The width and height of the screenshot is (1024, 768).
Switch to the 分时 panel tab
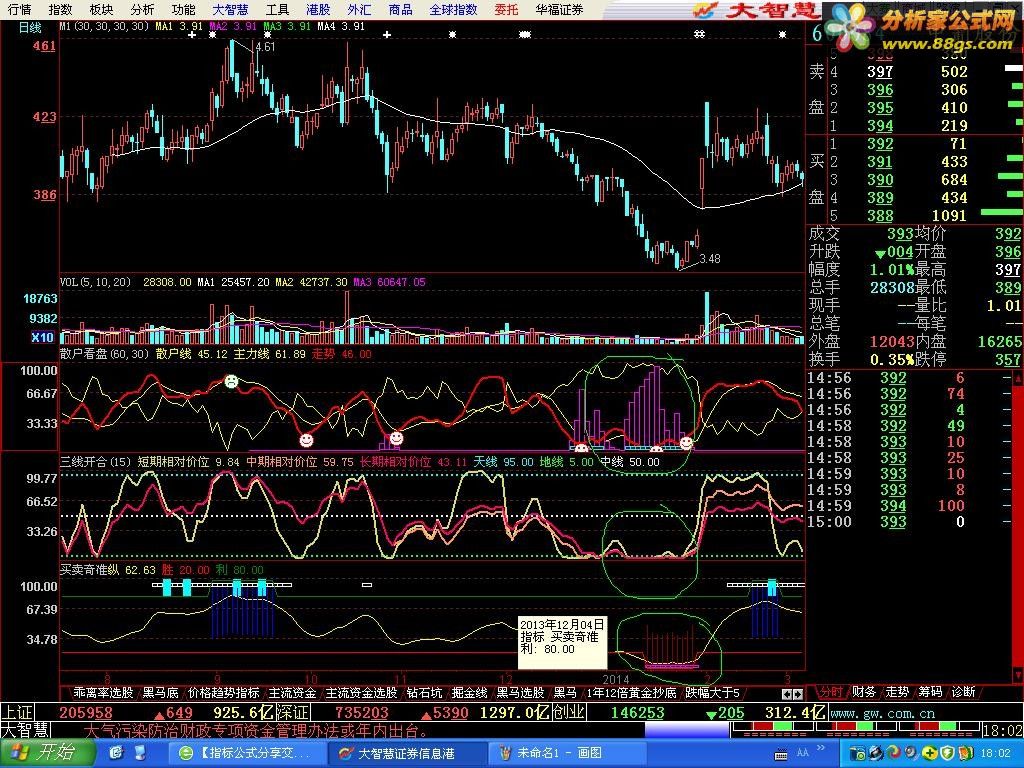click(831, 691)
